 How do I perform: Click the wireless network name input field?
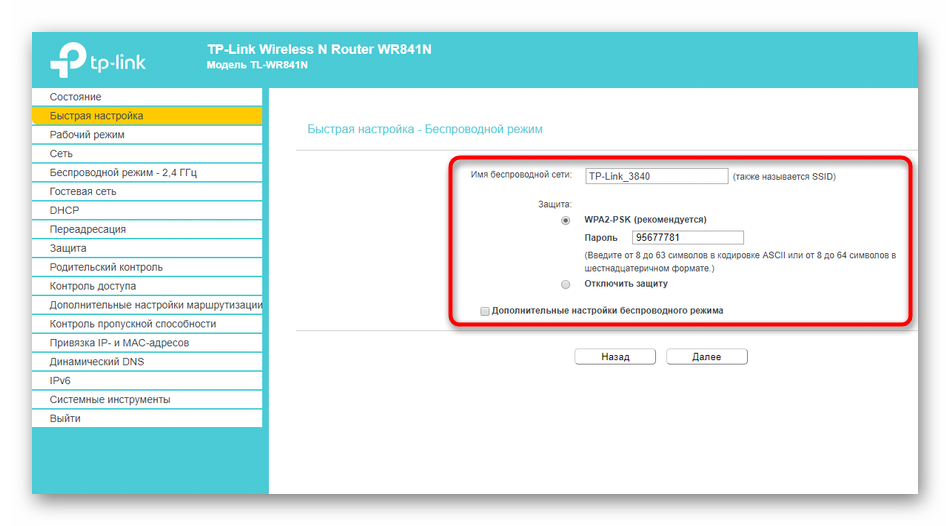click(x=657, y=176)
